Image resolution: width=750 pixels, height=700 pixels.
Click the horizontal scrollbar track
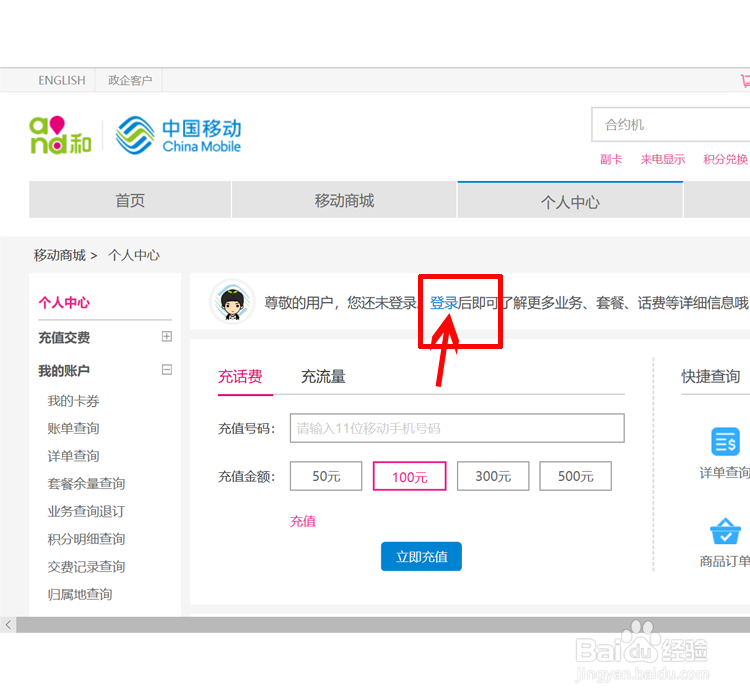383,624
